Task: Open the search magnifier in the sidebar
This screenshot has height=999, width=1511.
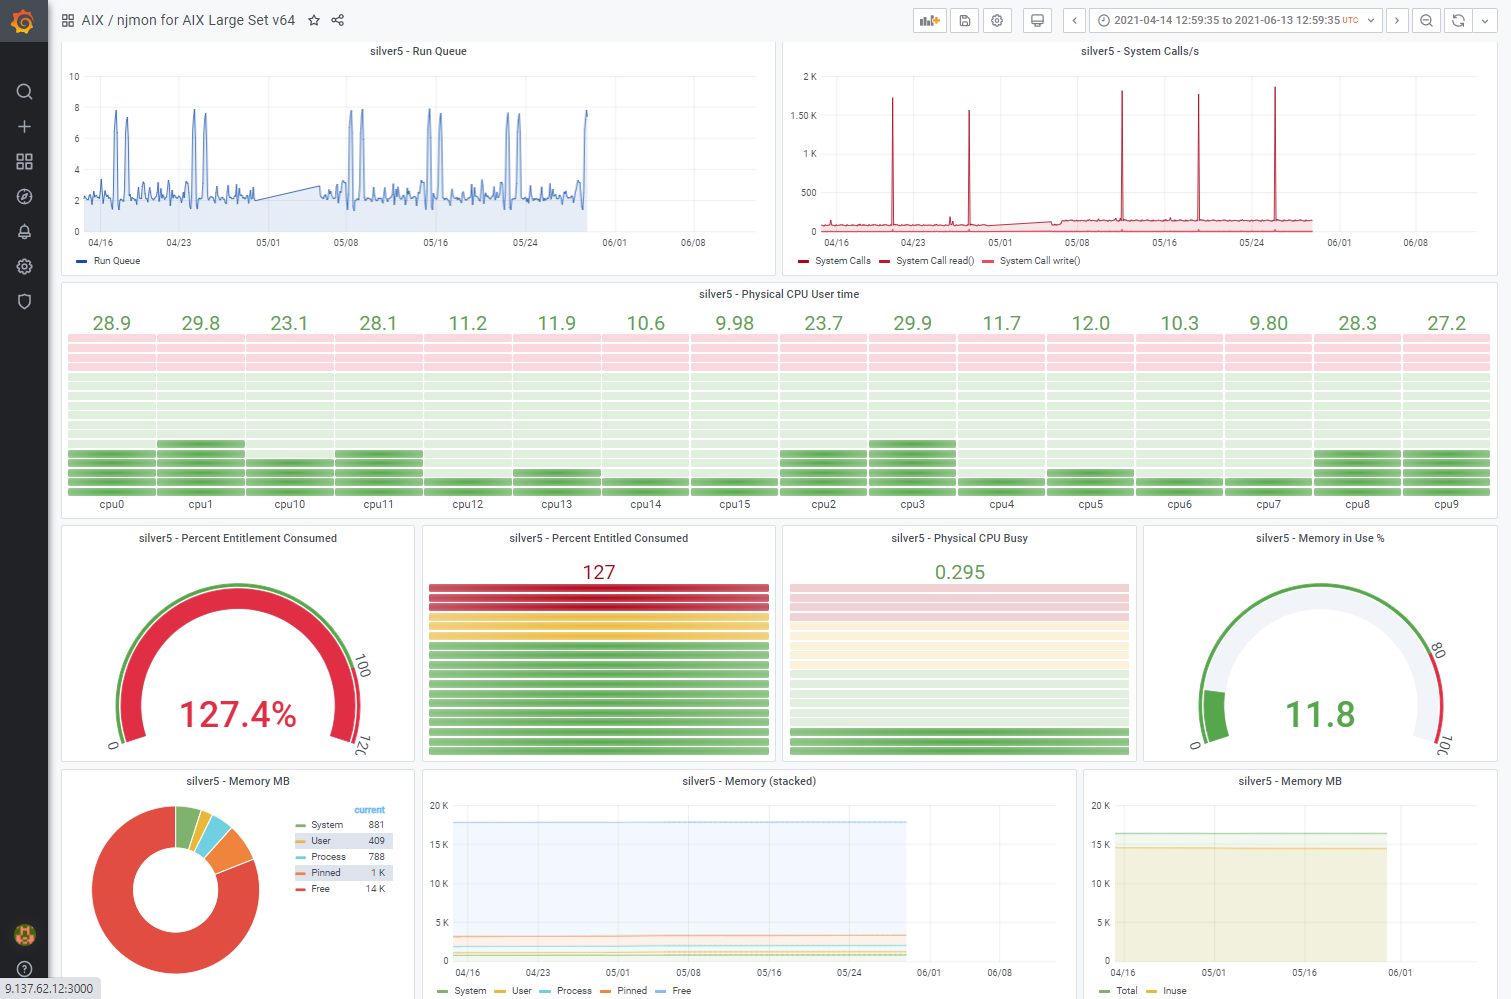Action: [24, 92]
